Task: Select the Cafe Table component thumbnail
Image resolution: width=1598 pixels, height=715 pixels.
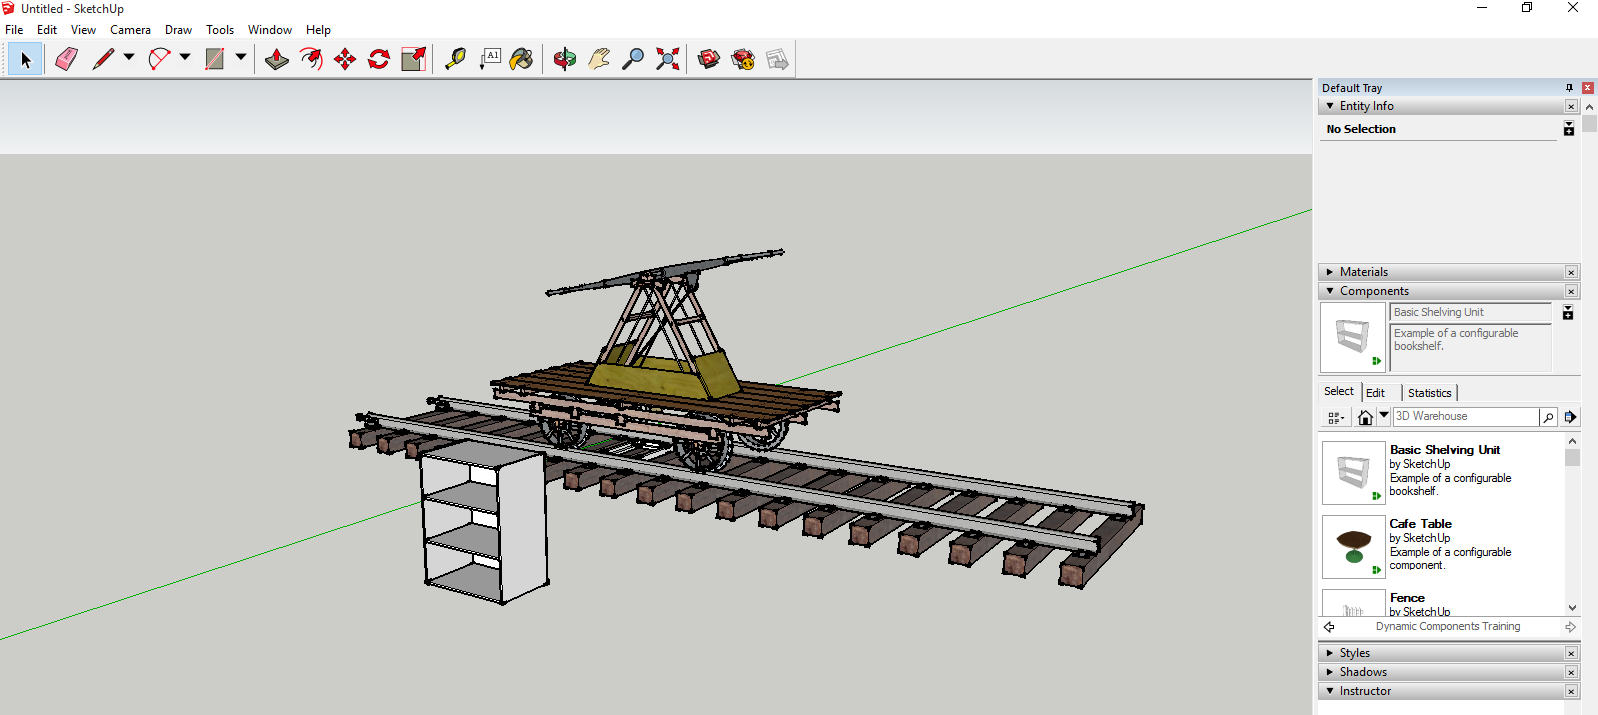Action: tap(1353, 547)
